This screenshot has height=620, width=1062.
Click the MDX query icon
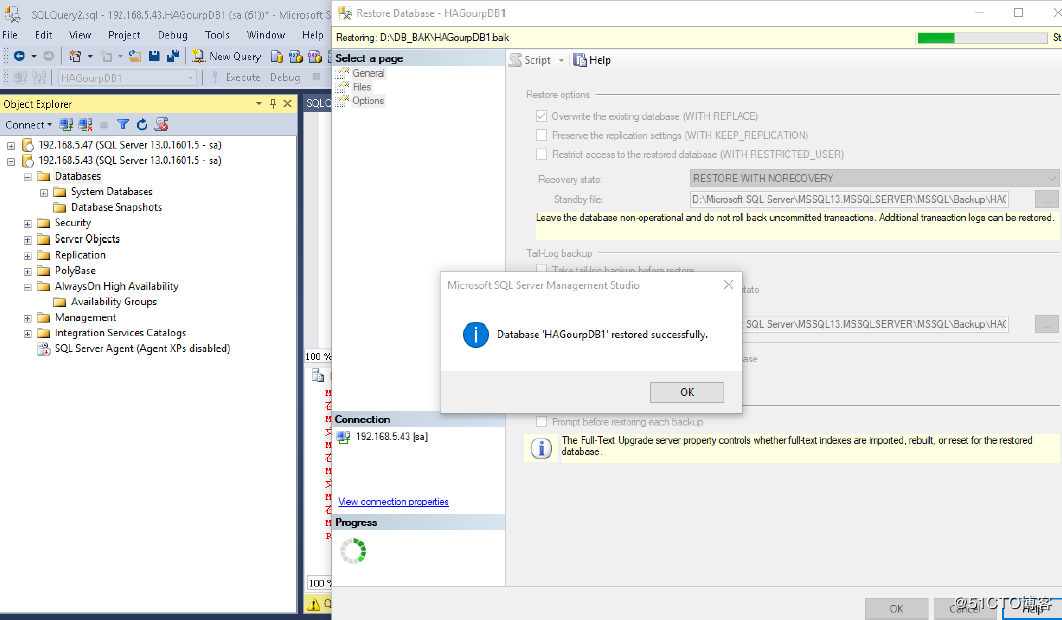pos(295,56)
